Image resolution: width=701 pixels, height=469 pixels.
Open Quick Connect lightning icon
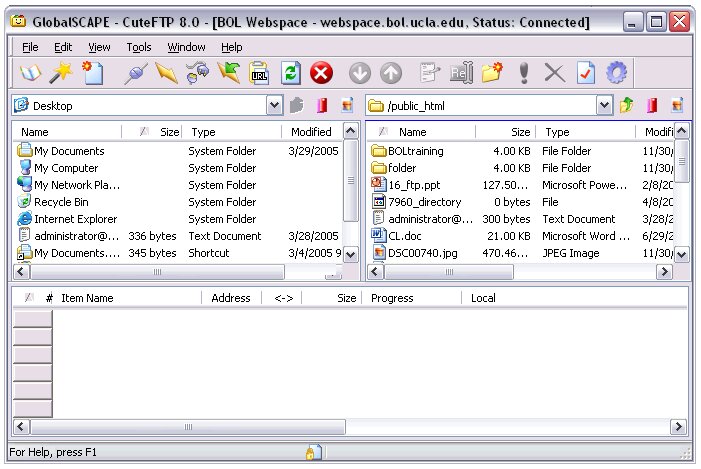coord(166,73)
